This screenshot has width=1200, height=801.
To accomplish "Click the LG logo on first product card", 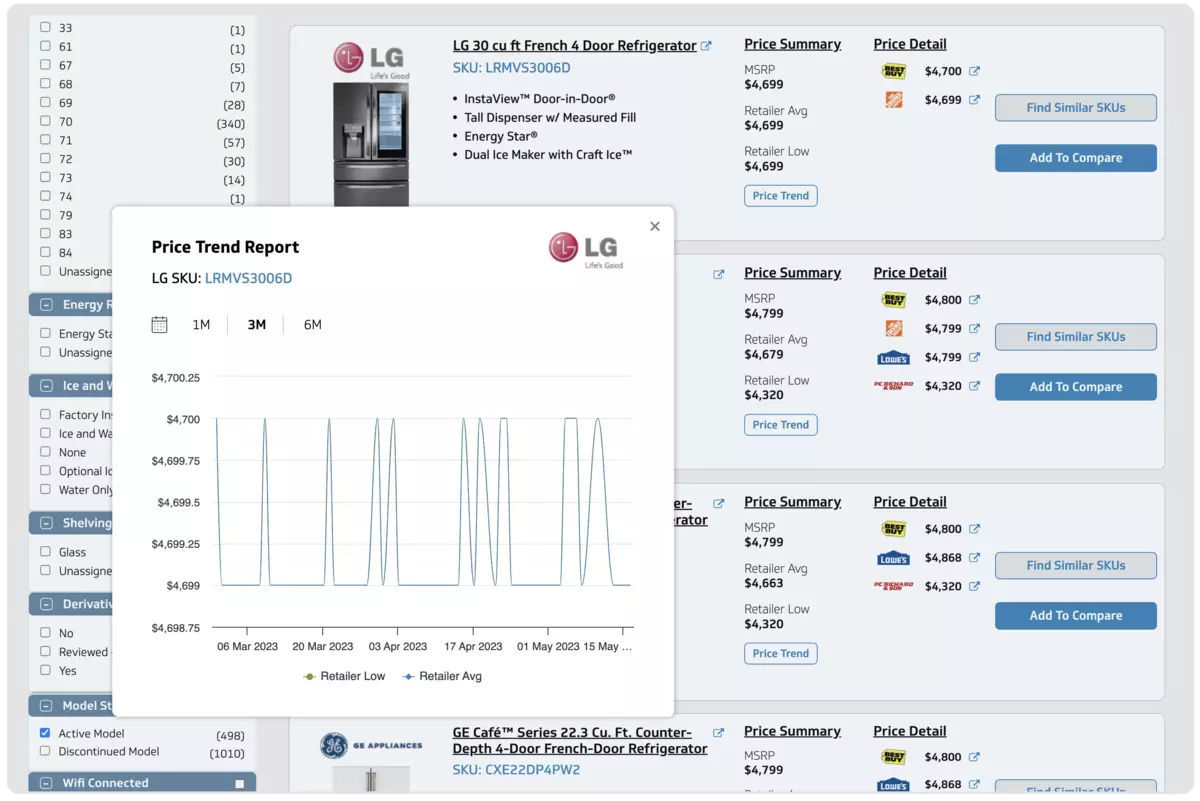I will [x=370, y=60].
